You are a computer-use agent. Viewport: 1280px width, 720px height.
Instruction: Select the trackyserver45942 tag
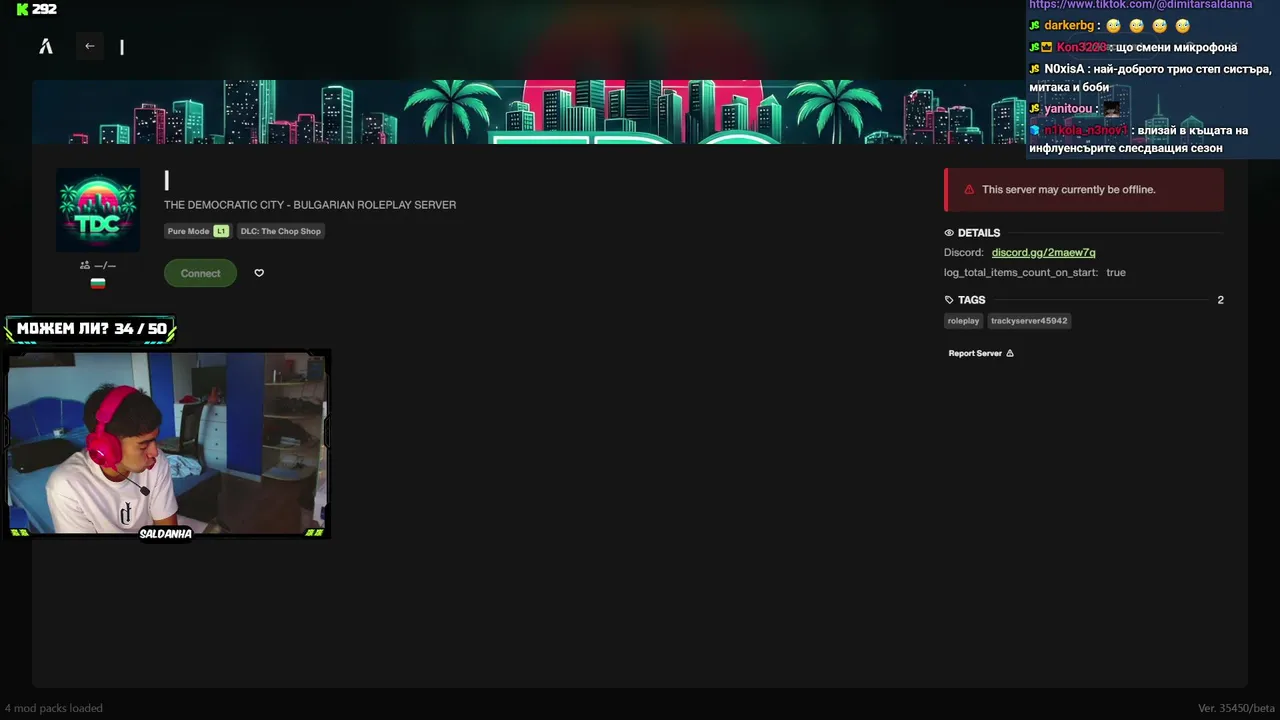[1029, 321]
